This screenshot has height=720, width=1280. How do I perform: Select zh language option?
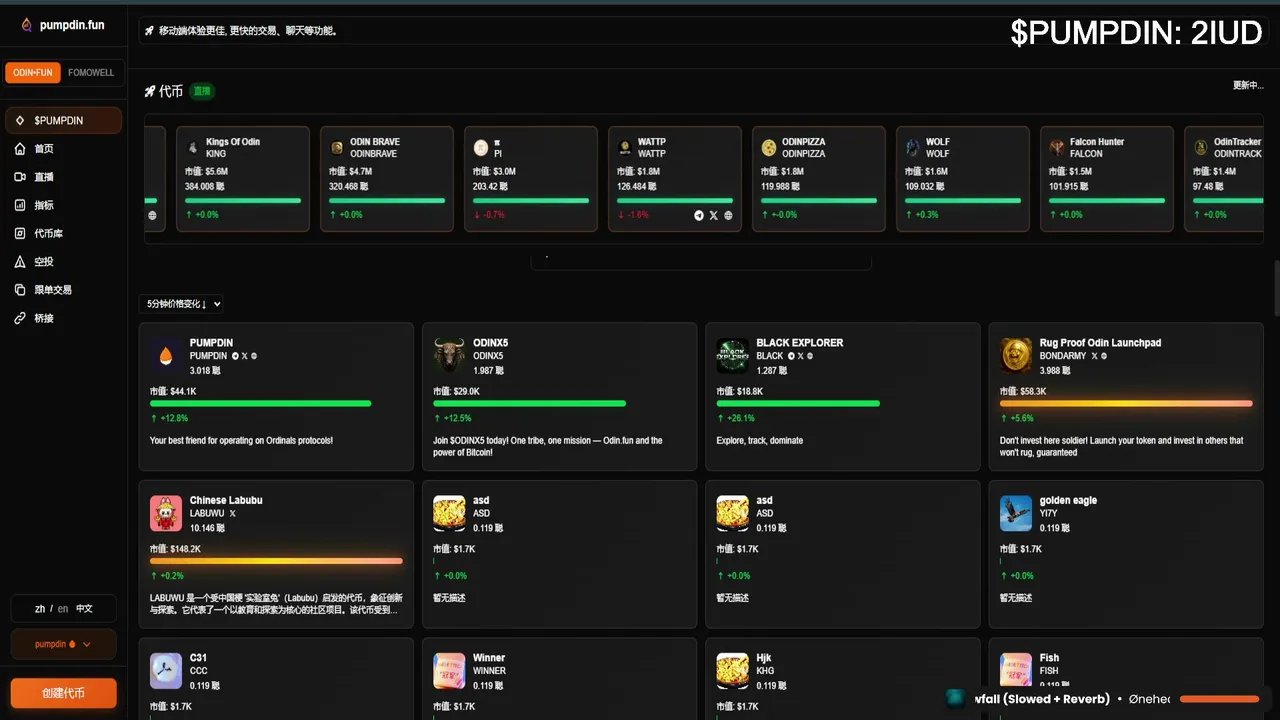(40, 608)
